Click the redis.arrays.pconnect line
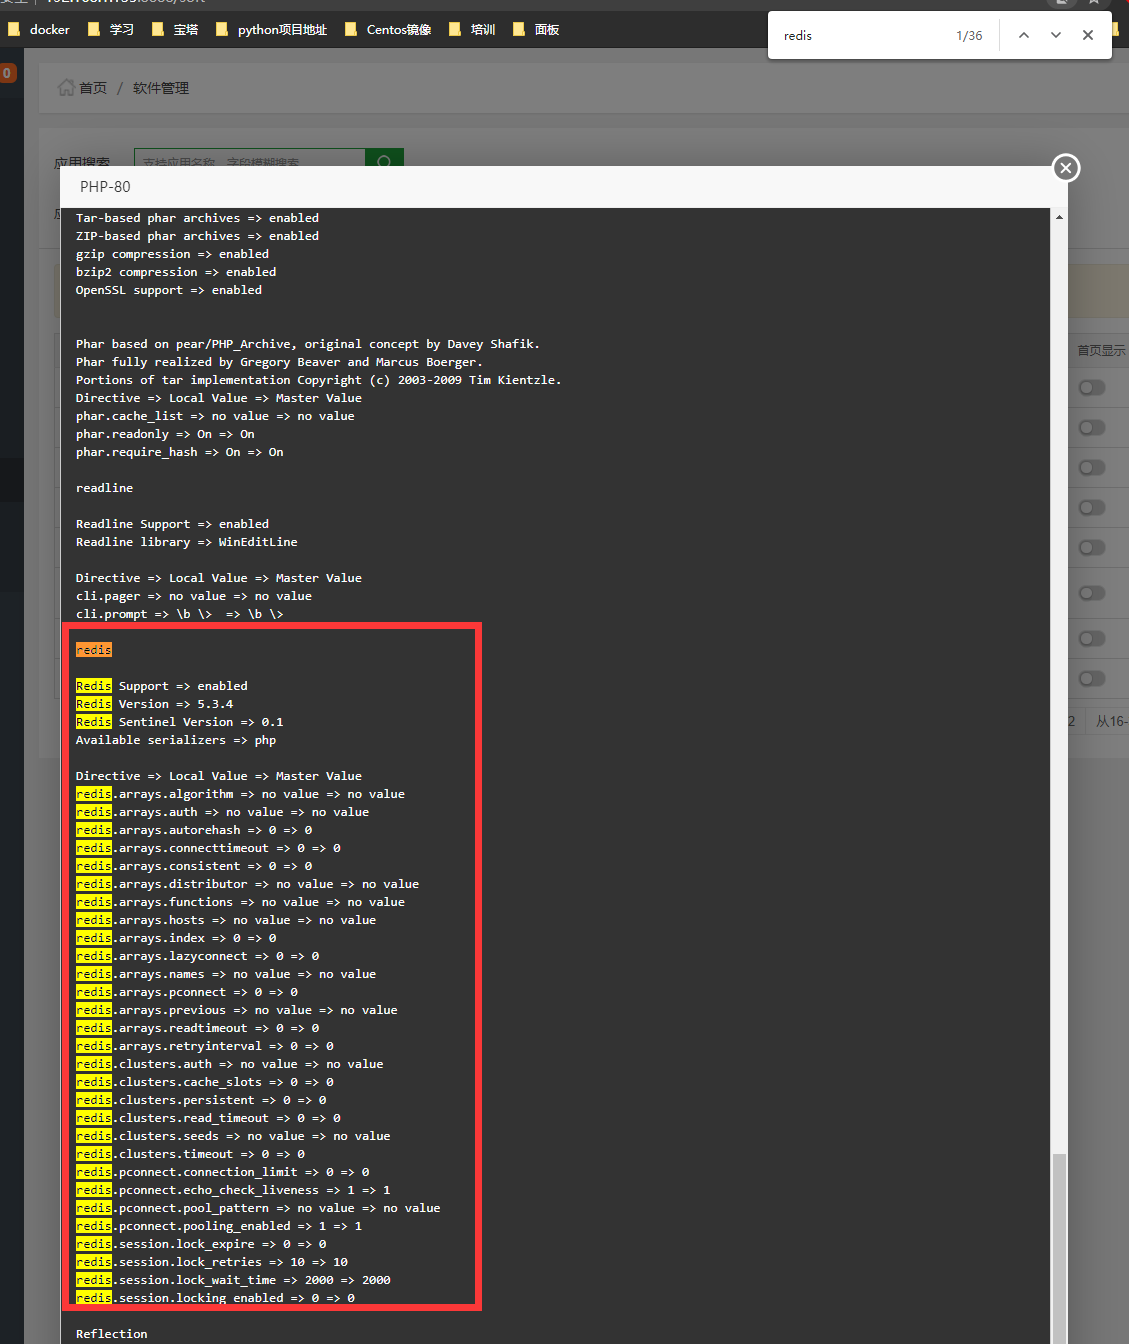Image resolution: width=1129 pixels, height=1344 pixels. coord(187,992)
